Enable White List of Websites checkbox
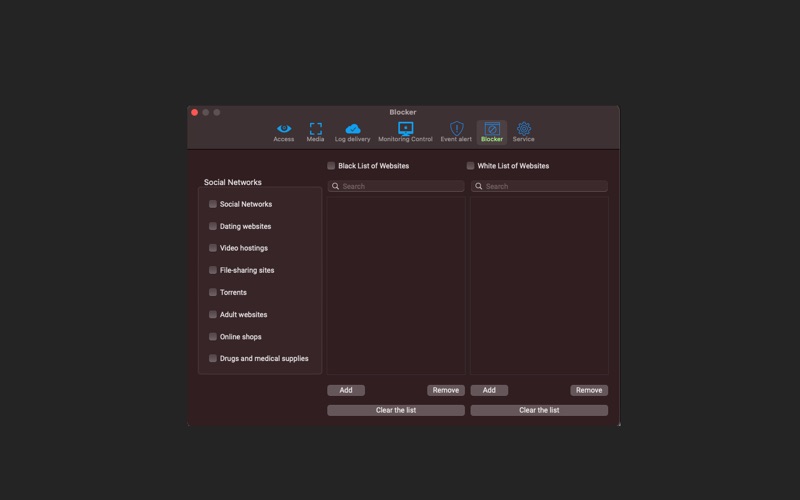 point(470,166)
